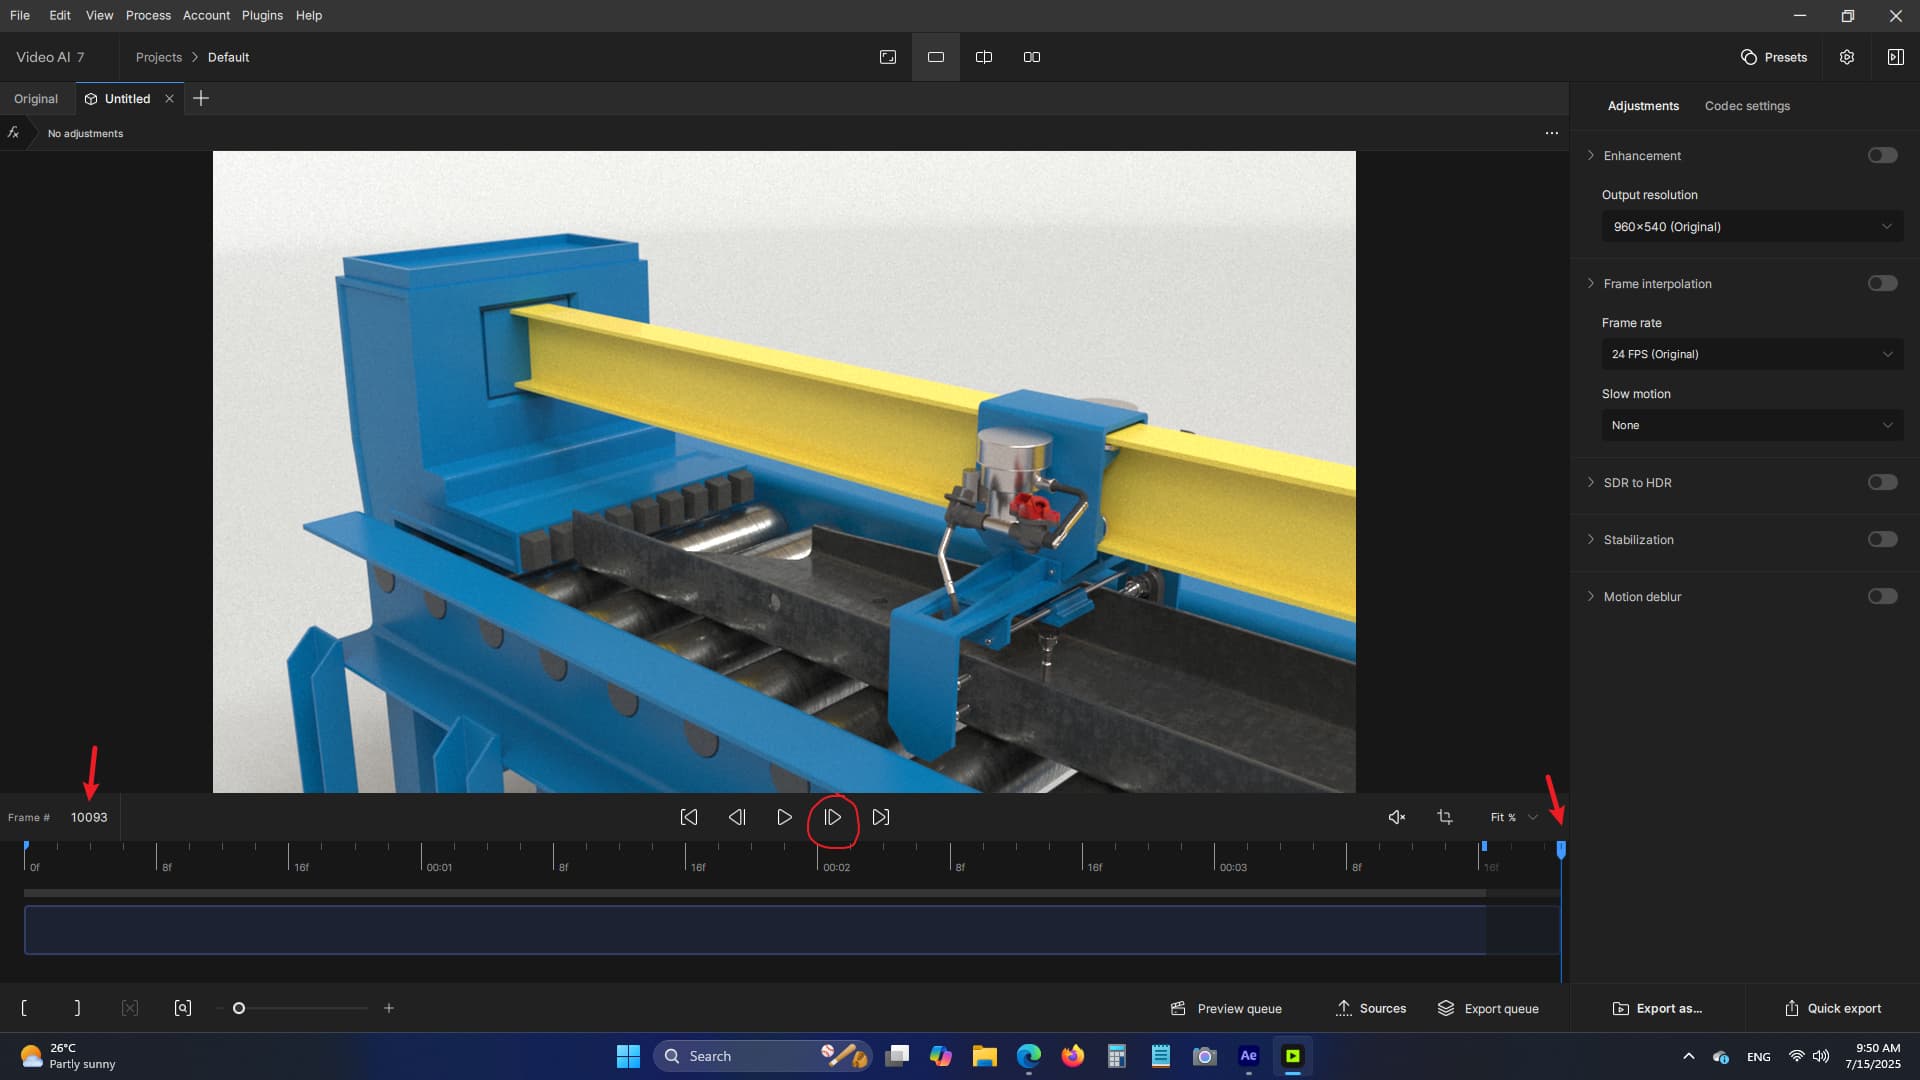Toggle the right side panel icon

tap(1895, 57)
